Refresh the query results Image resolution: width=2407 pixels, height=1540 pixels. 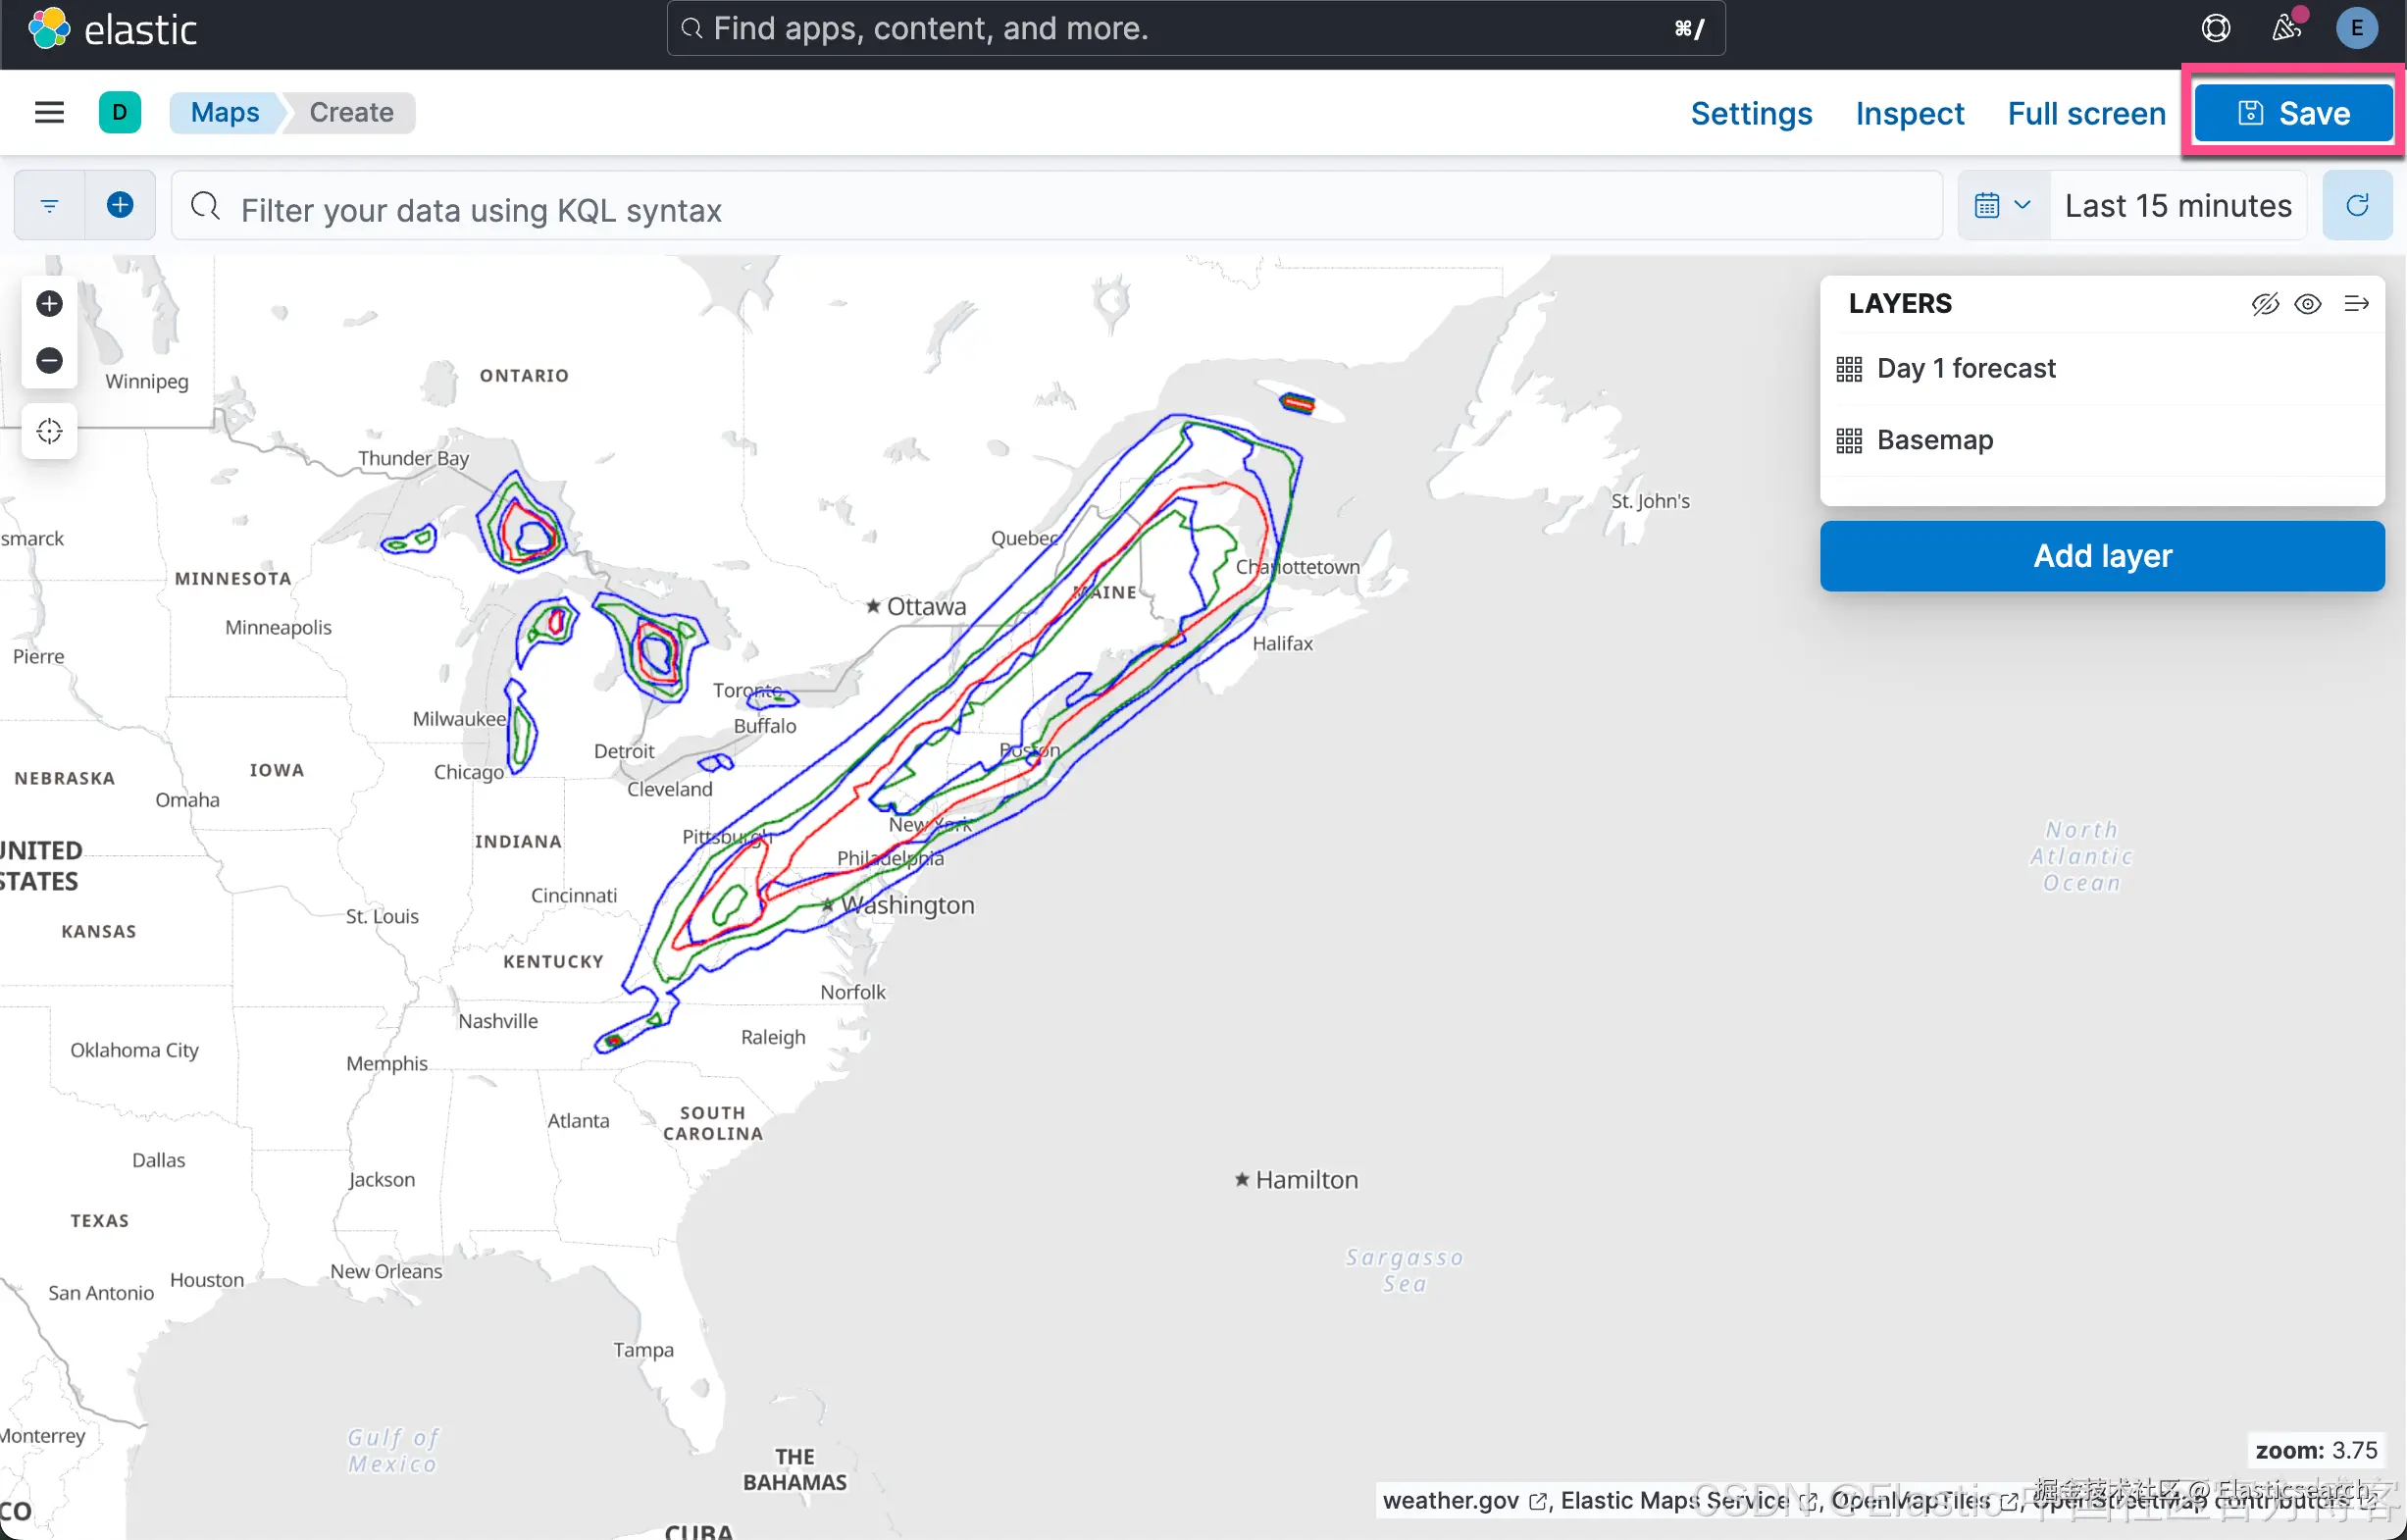point(2356,205)
